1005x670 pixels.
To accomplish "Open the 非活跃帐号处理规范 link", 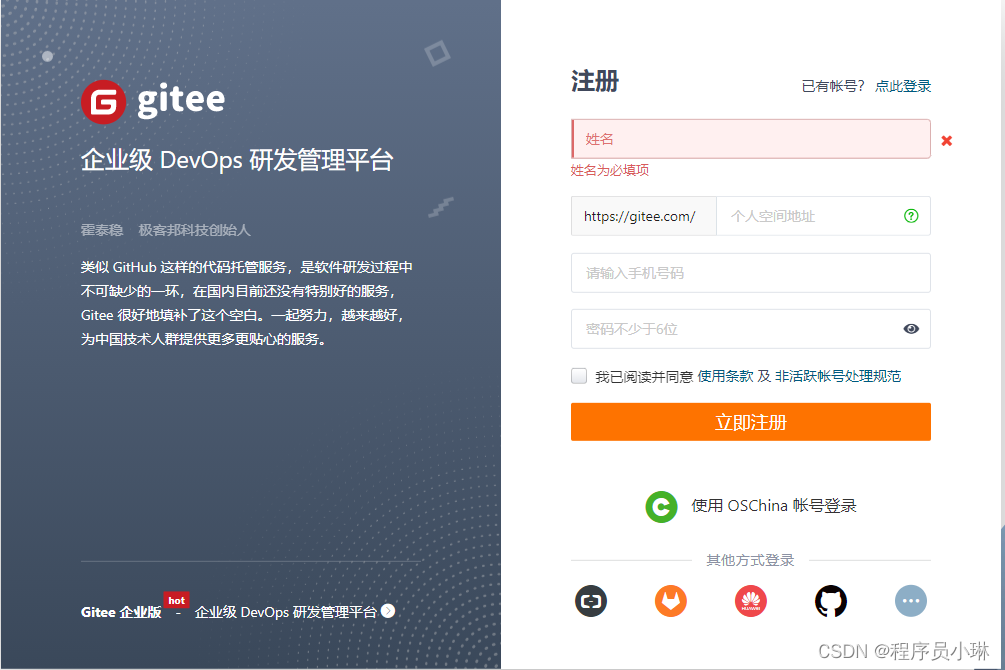I will pos(838,376).
